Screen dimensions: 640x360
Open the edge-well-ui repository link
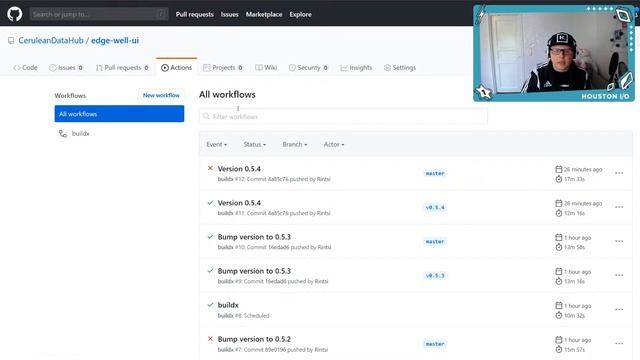115,40
